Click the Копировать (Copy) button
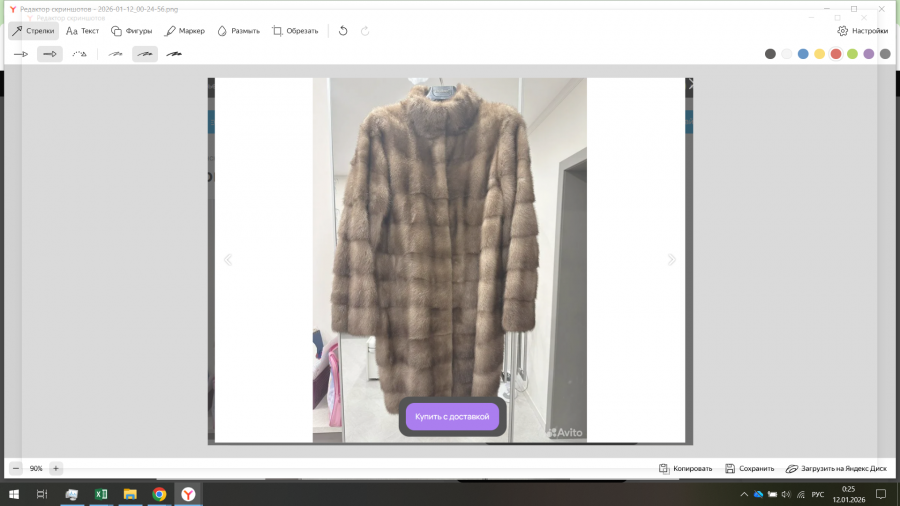This screenshot has width=900, height=506. (686, 468)
